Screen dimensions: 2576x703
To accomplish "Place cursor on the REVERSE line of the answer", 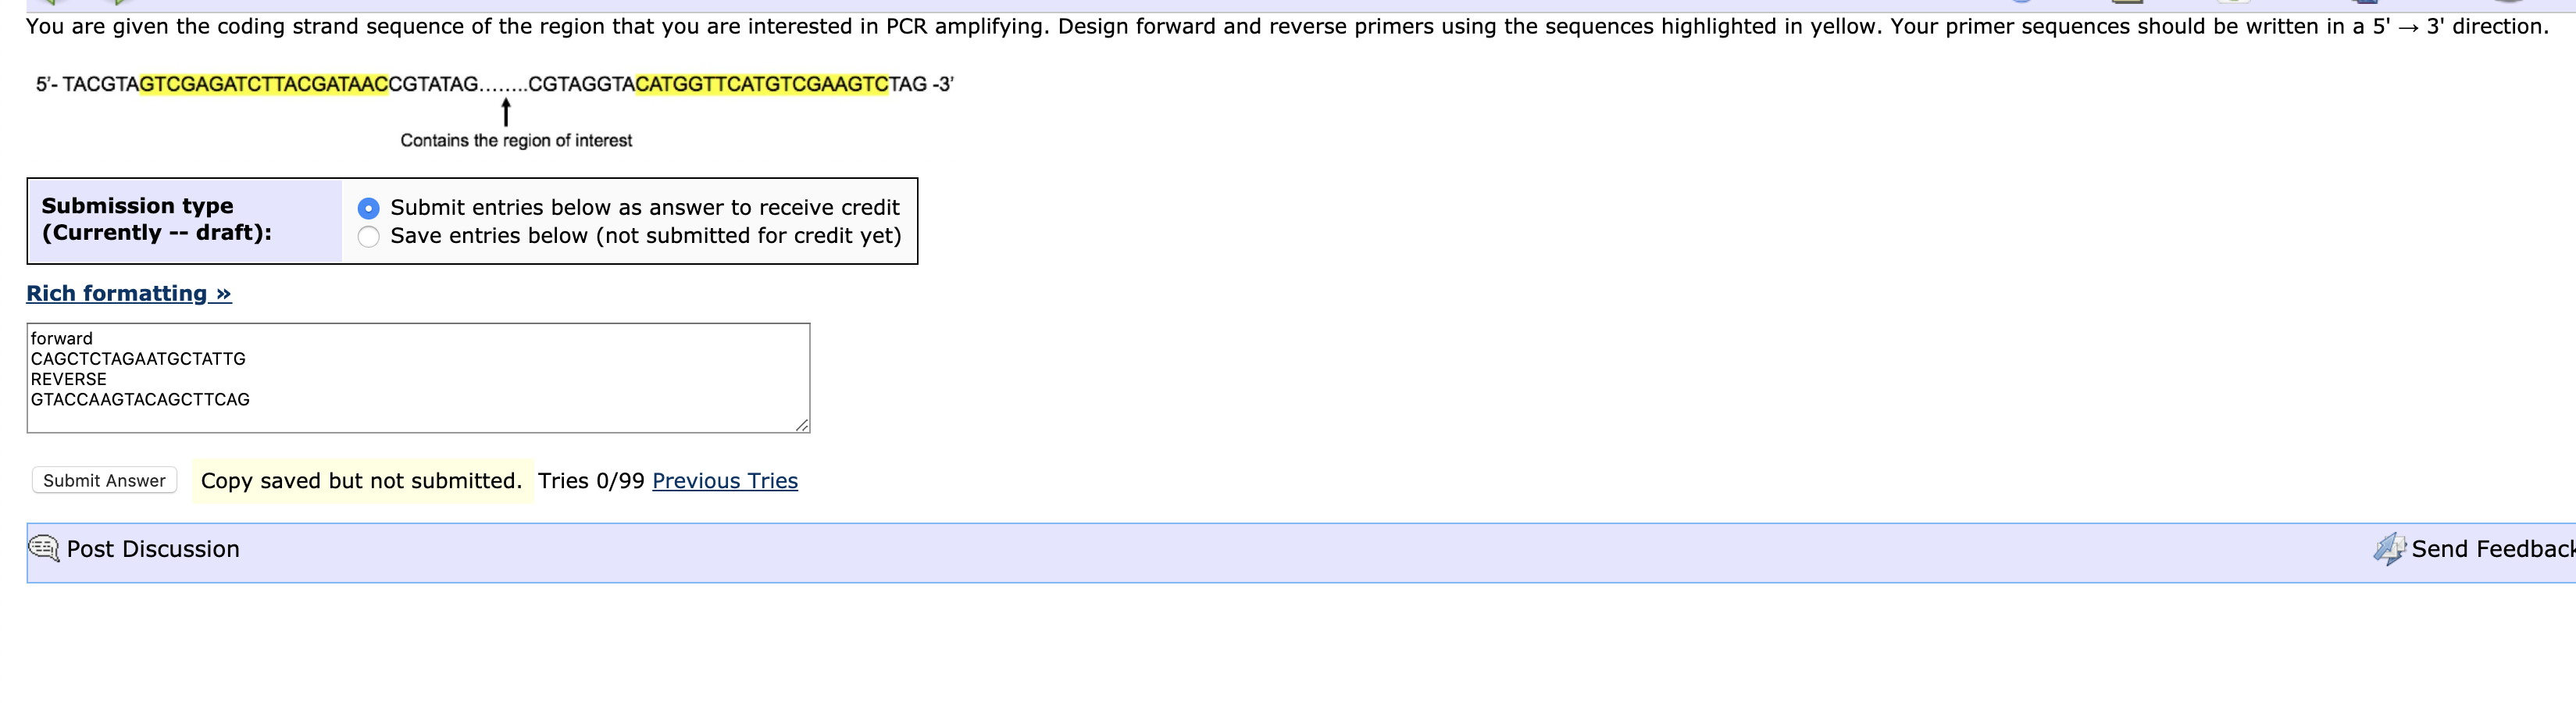I will pos(68,378).
